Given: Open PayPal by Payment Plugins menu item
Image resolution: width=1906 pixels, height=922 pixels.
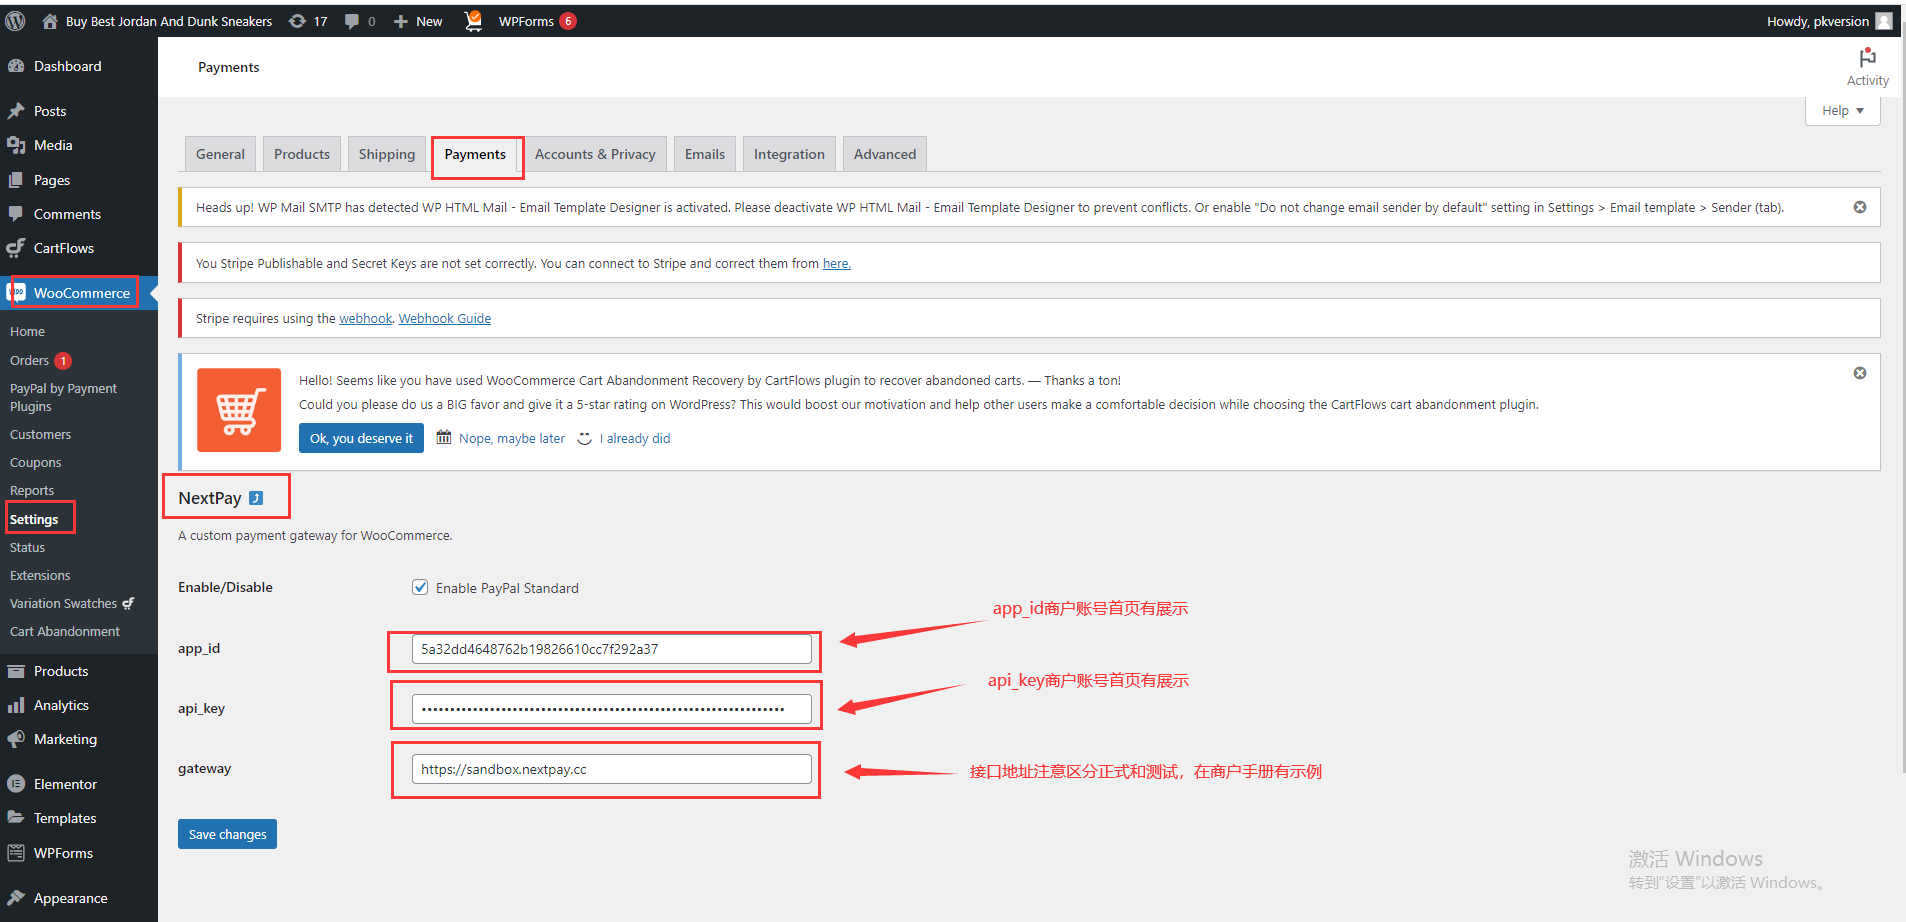Looking at the screenshot, I should click(63, 397).
